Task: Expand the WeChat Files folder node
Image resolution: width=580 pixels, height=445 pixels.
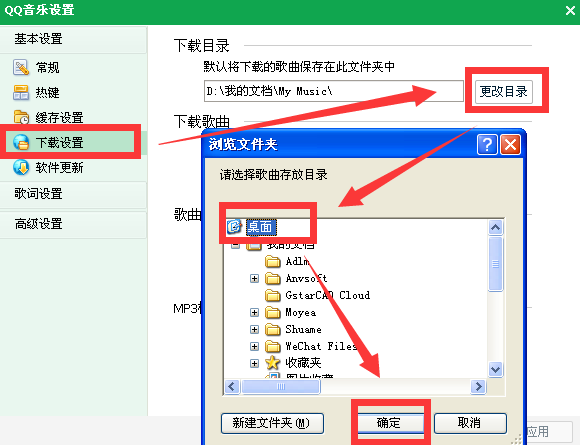Action: (254, 346)
